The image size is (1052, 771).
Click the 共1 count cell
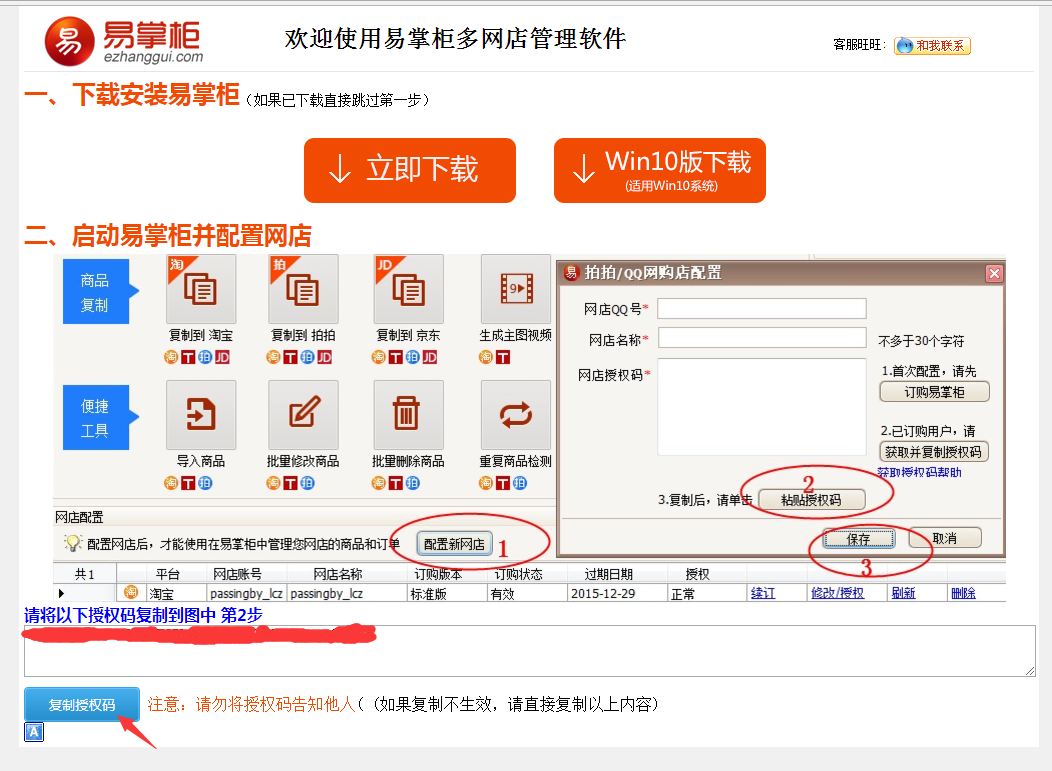[x=85, y=574]
